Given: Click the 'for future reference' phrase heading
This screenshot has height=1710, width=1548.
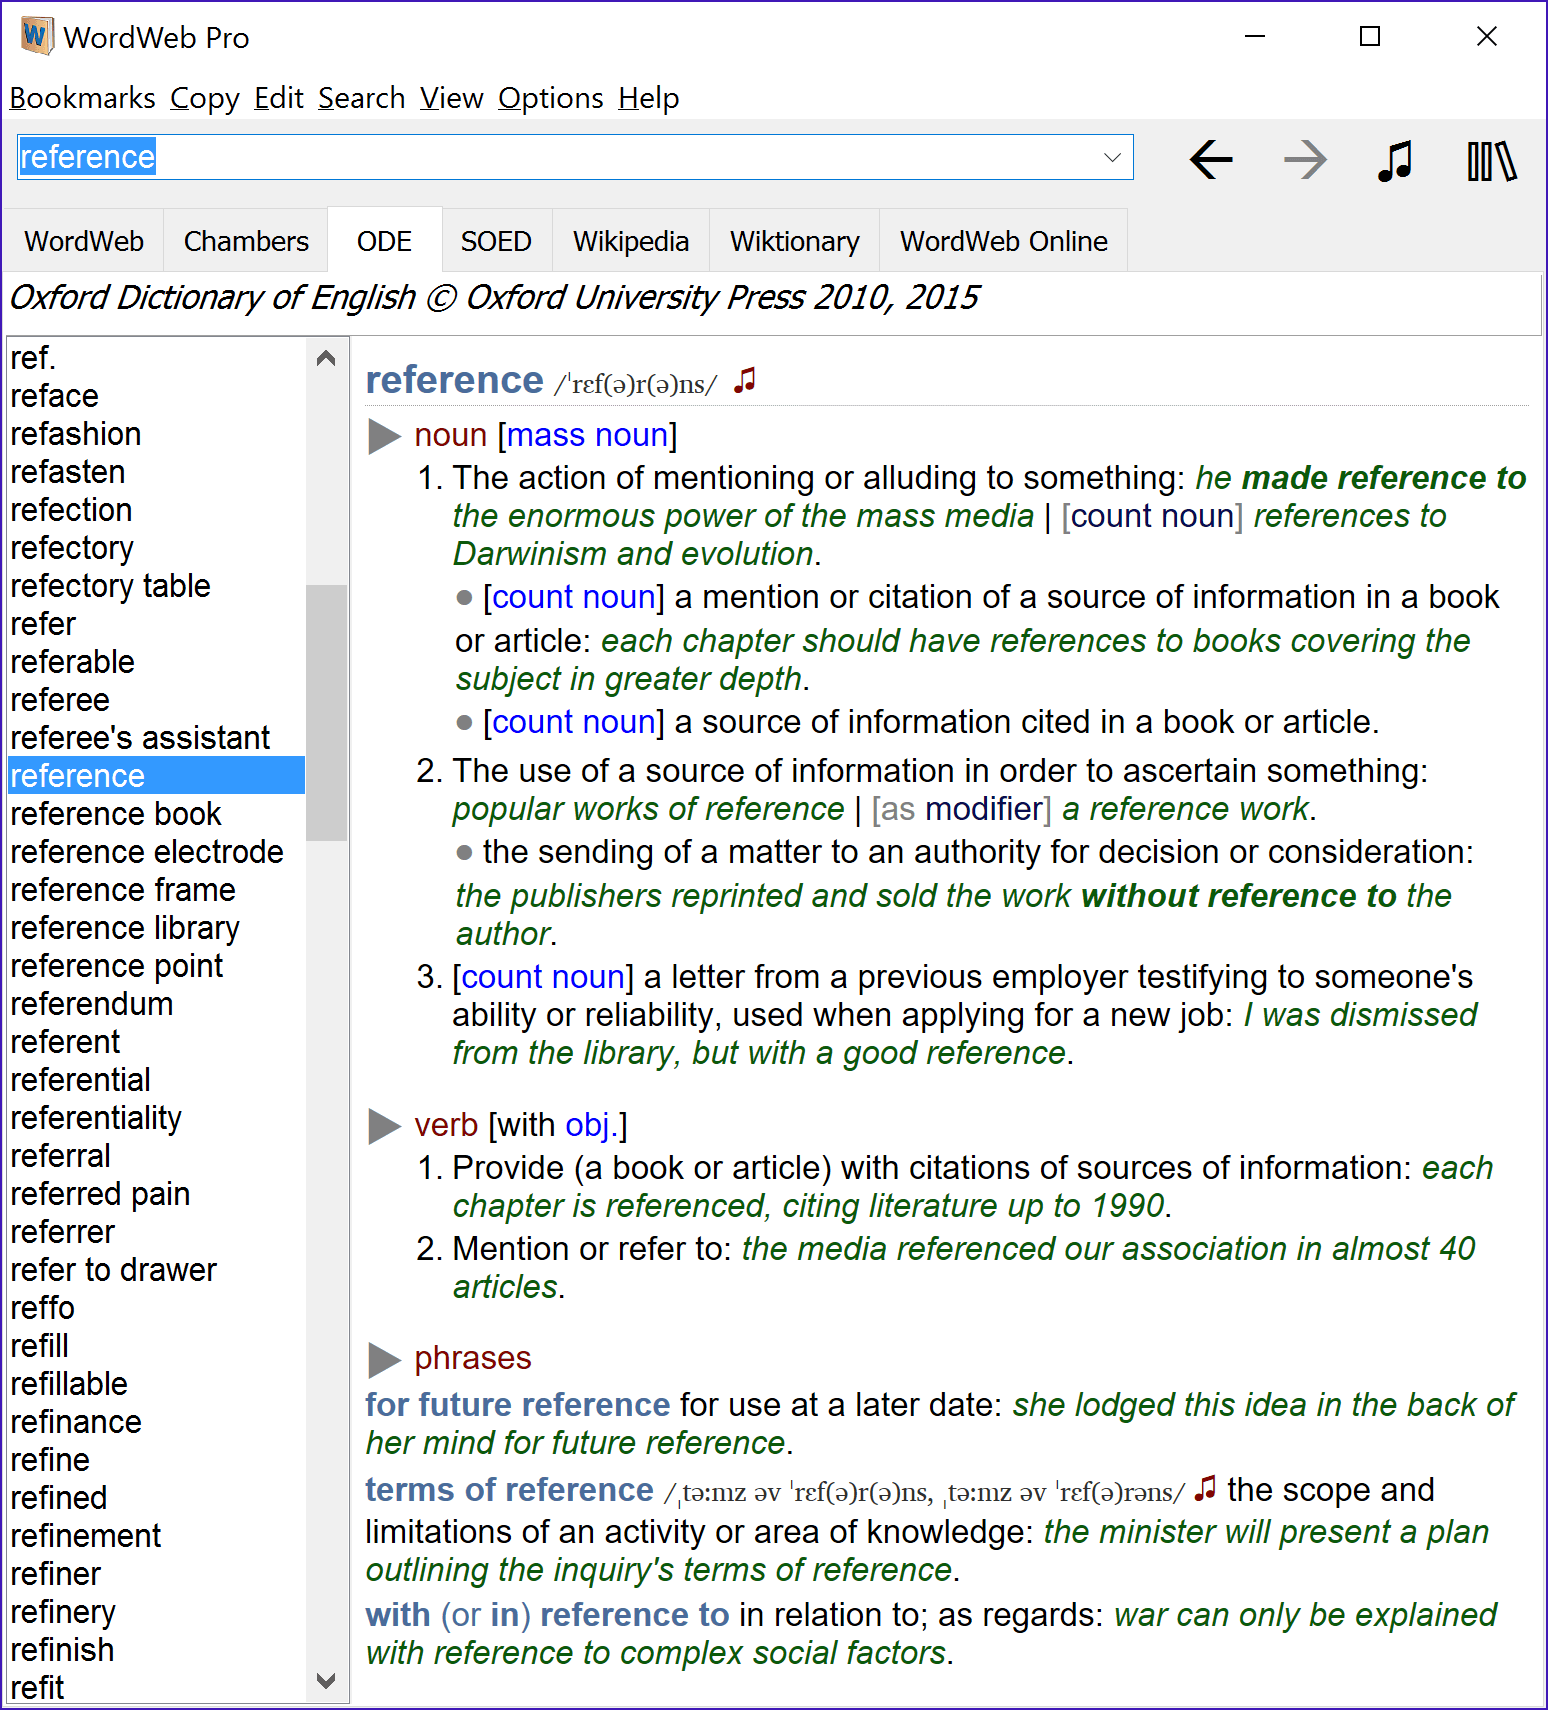Looking at the screenshot, I should click(x=517, y=1405).
